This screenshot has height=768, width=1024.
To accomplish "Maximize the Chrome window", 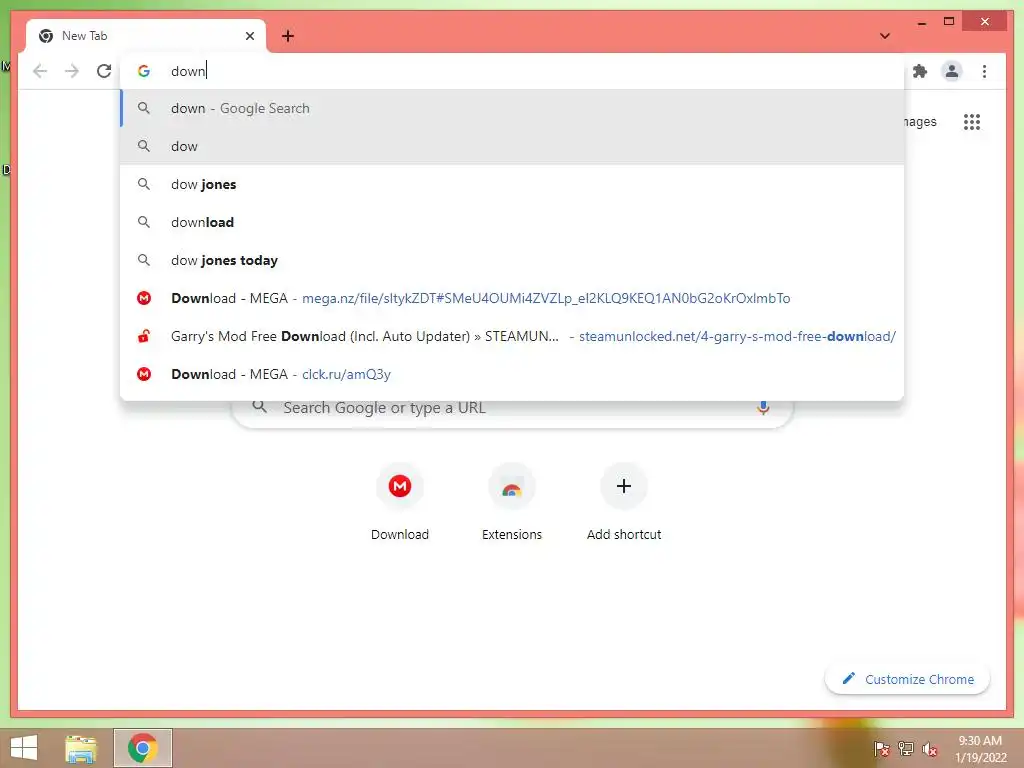I will [949, 22].
